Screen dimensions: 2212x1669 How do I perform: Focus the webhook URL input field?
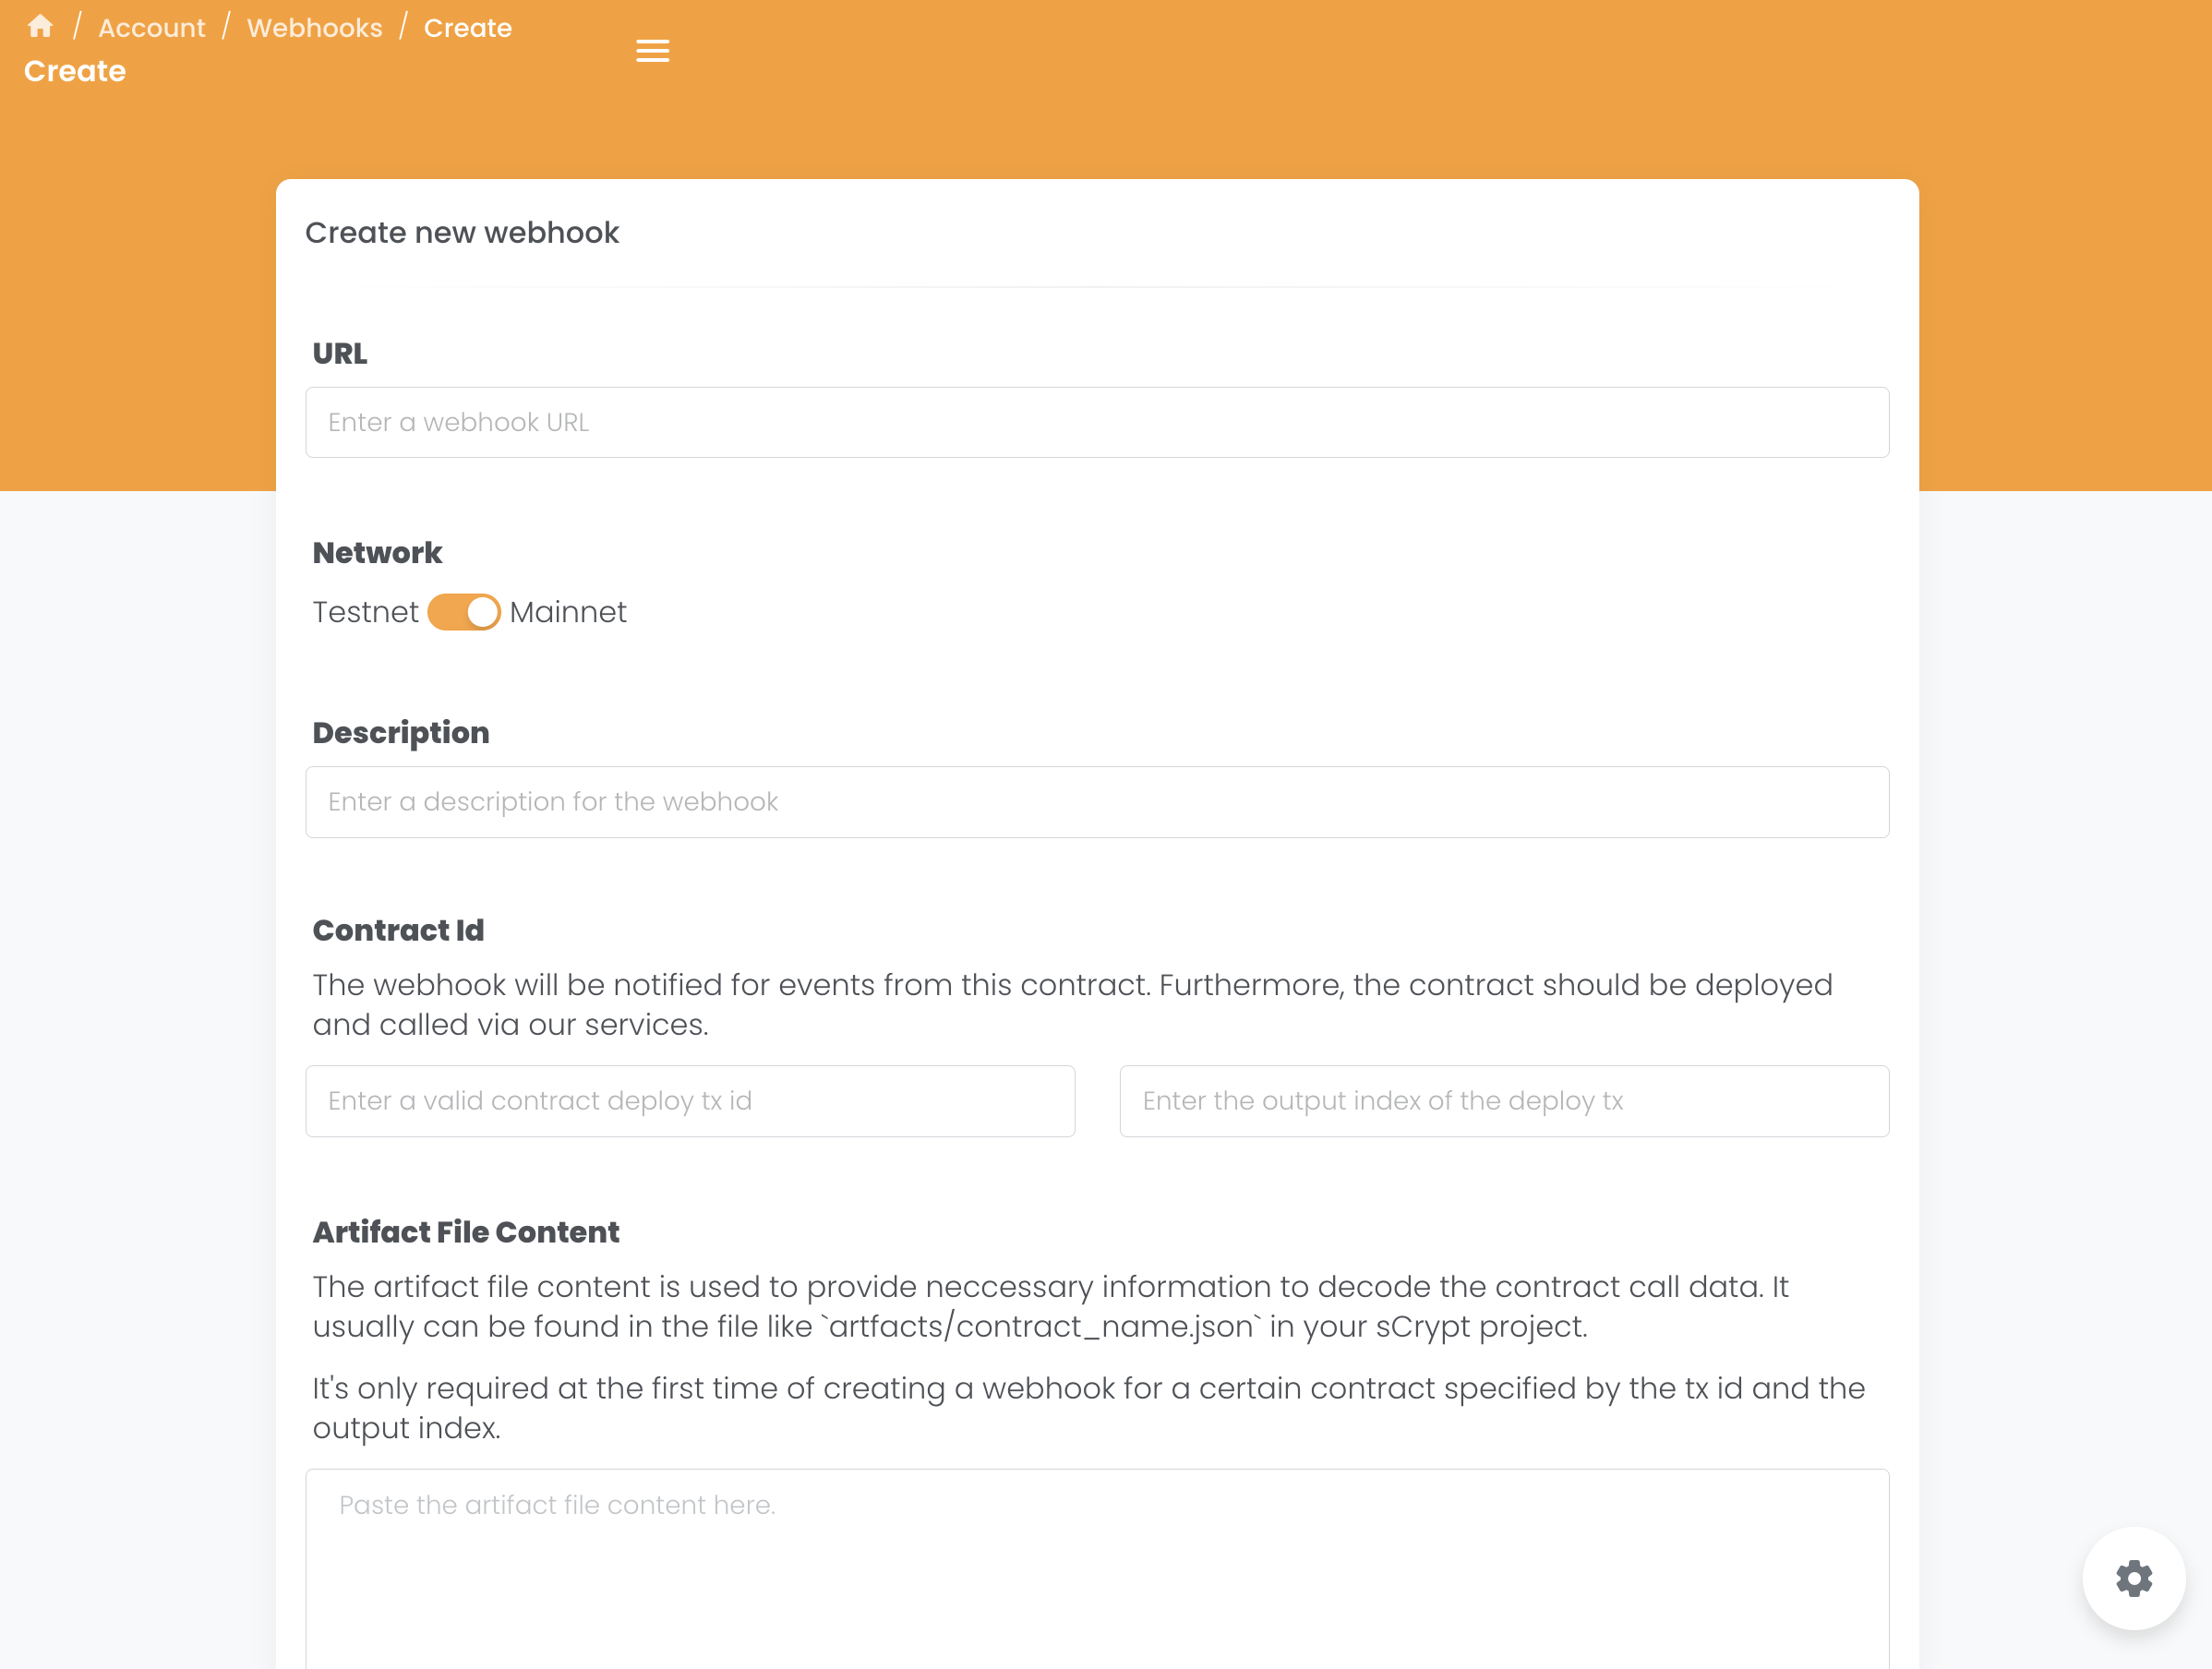tap(1097, 422)
